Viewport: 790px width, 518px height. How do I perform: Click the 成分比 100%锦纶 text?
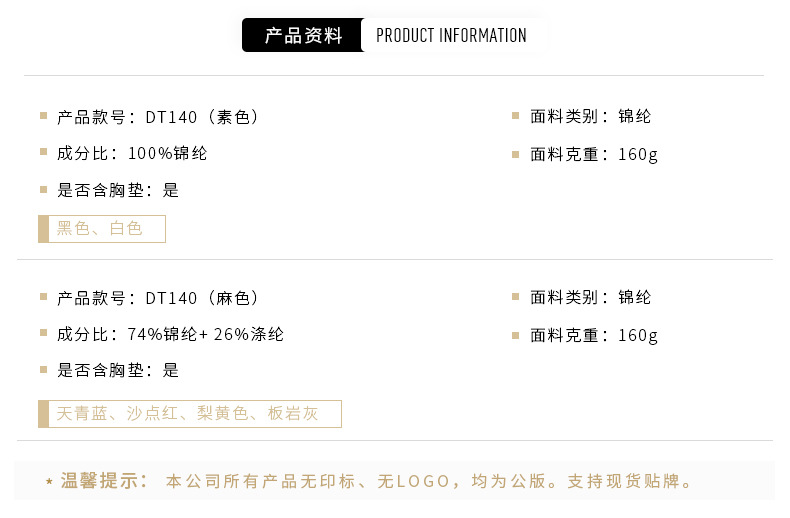pos(132,153)
